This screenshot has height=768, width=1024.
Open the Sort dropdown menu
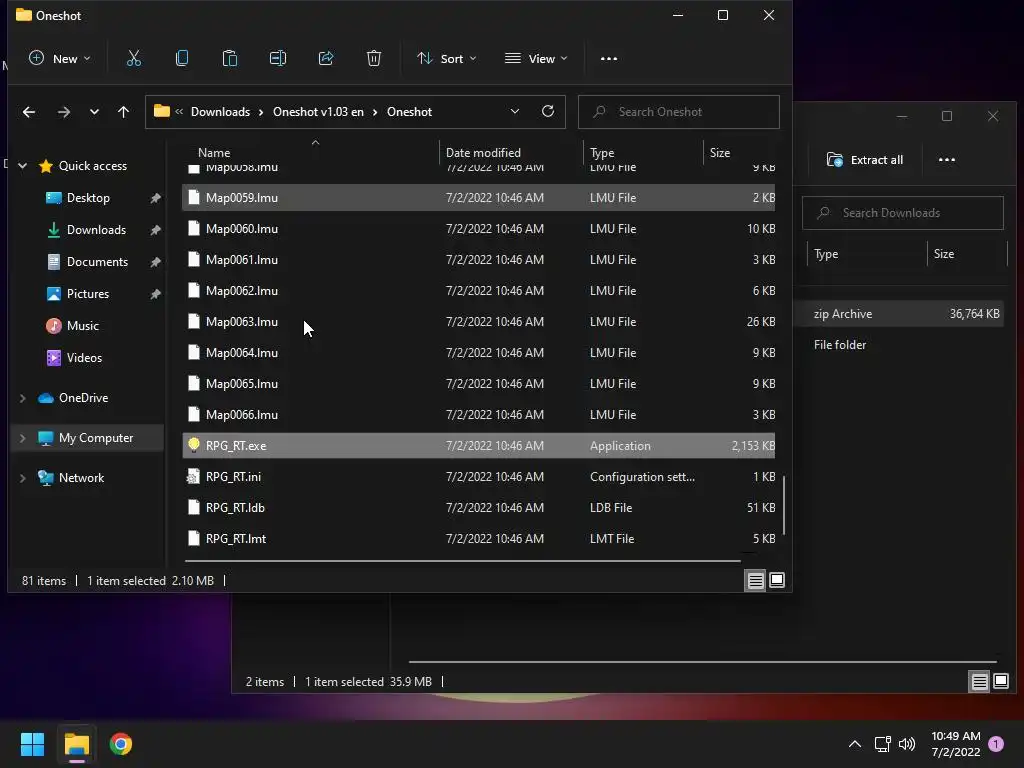click(447, 59)
